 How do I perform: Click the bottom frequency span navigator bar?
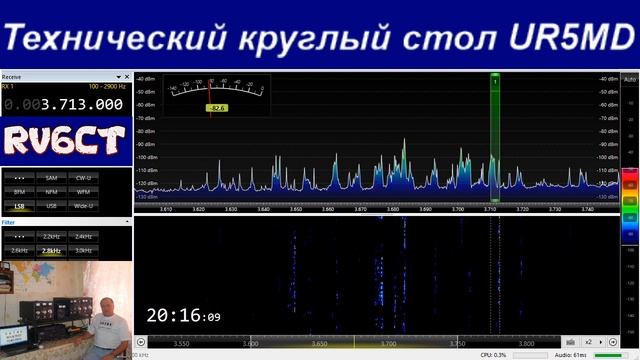pyautogui.click(x=354, y=342)
